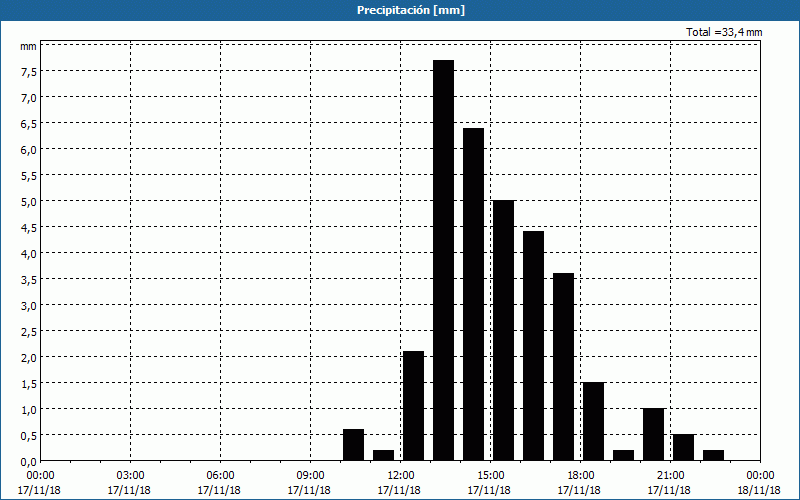Click the 00:00 18/11/18 axis label
Screen dimensions: 800x500
[761, 482]
